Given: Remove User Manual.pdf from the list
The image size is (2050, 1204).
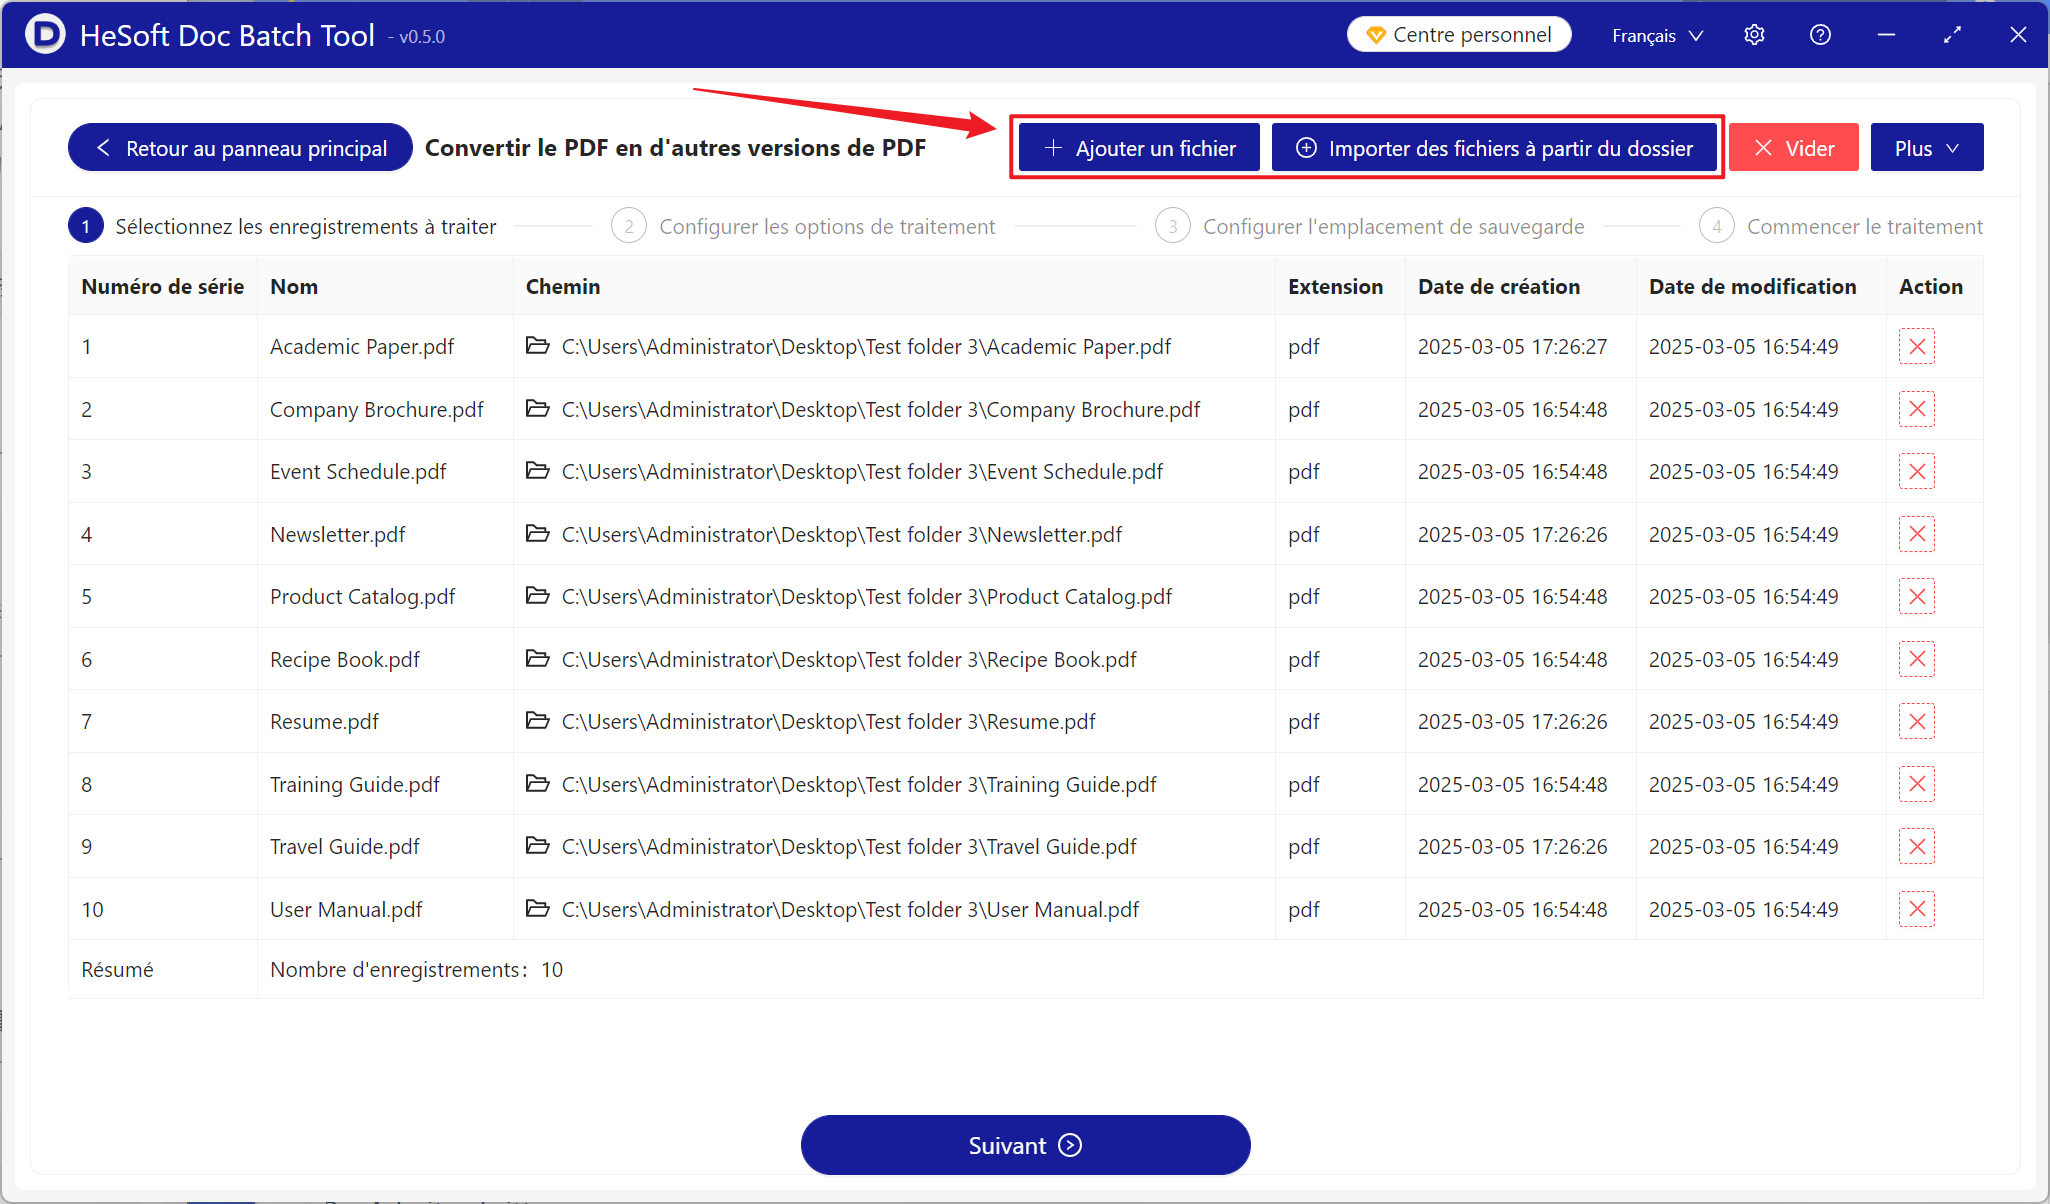Looking at the screenshot, I should tap(1916, 909).
